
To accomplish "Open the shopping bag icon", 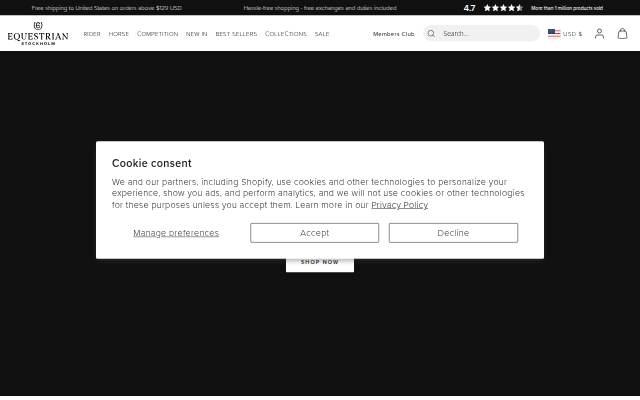I will [x=622, y=33].
